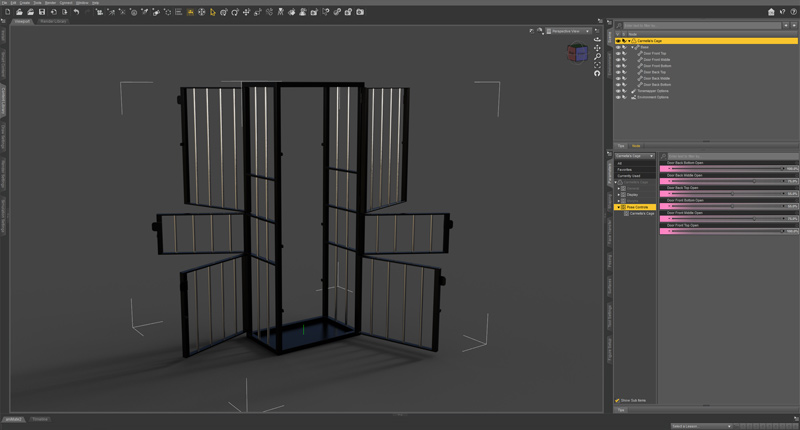This screenshot has height=430, width=800.
Task: Adjust the Door Back Top Open slider
Action: (729, 193)
